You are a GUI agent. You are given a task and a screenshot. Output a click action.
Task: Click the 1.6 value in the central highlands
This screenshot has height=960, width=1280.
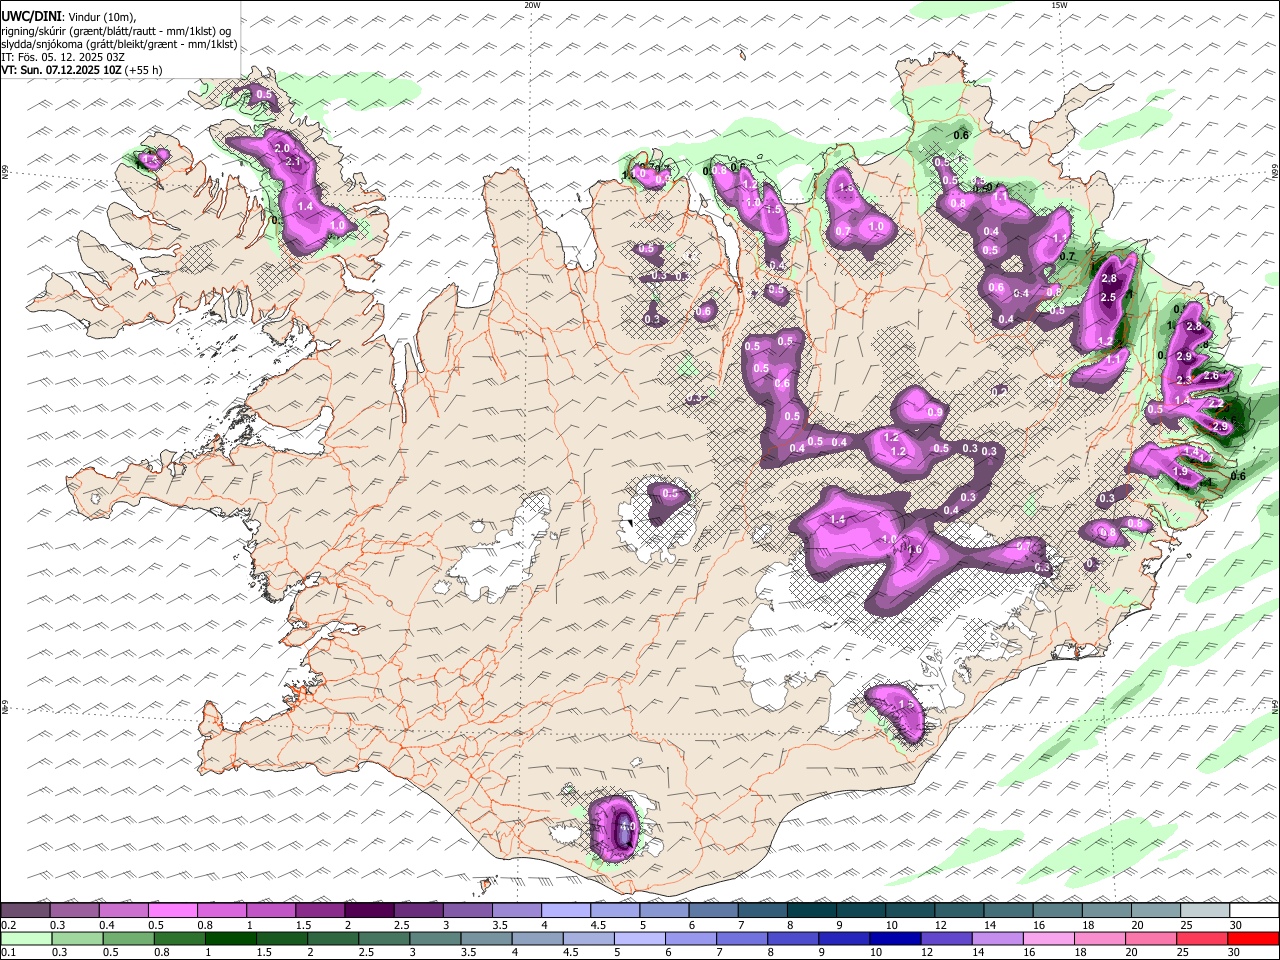coord(913,549)
